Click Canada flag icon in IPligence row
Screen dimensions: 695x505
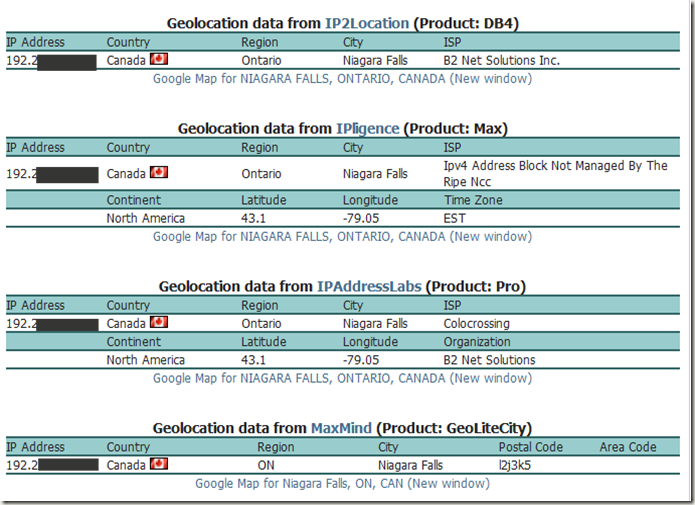pos(159,172)
